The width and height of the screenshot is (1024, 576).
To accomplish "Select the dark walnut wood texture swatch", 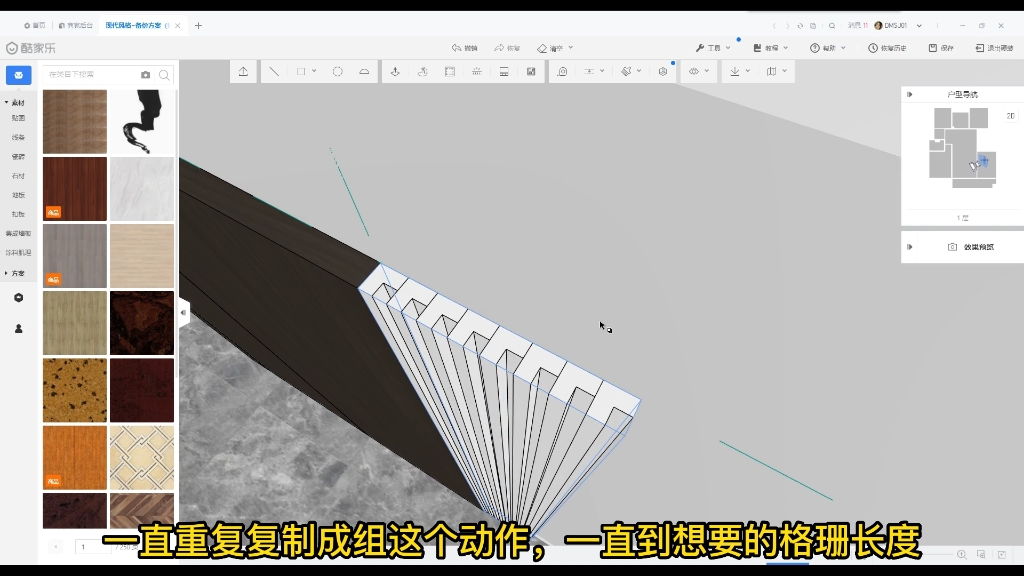I will pos(74,188).
